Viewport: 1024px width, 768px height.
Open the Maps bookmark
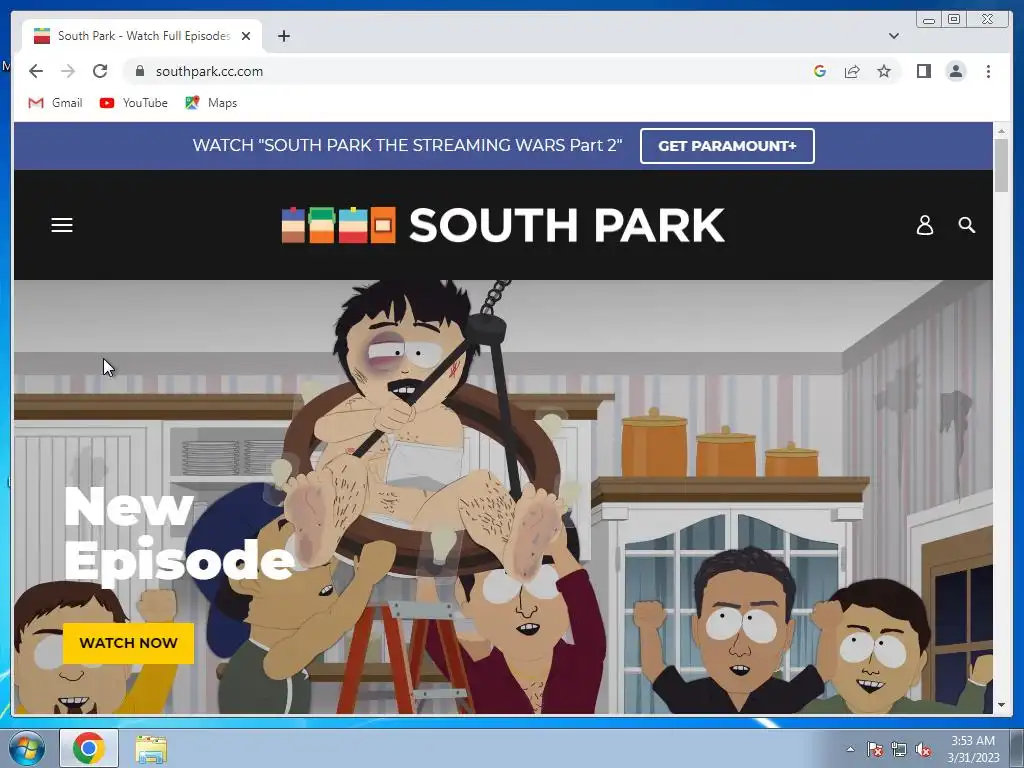210,103
